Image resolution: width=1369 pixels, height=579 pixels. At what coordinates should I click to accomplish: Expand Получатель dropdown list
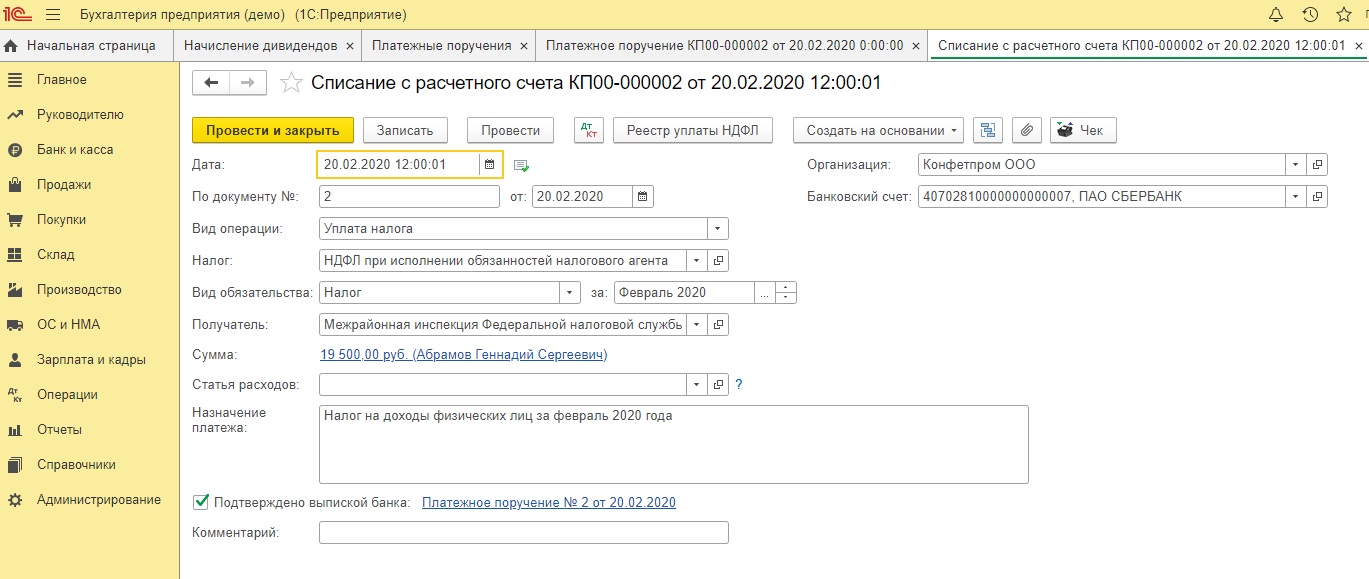coord(696,324)
